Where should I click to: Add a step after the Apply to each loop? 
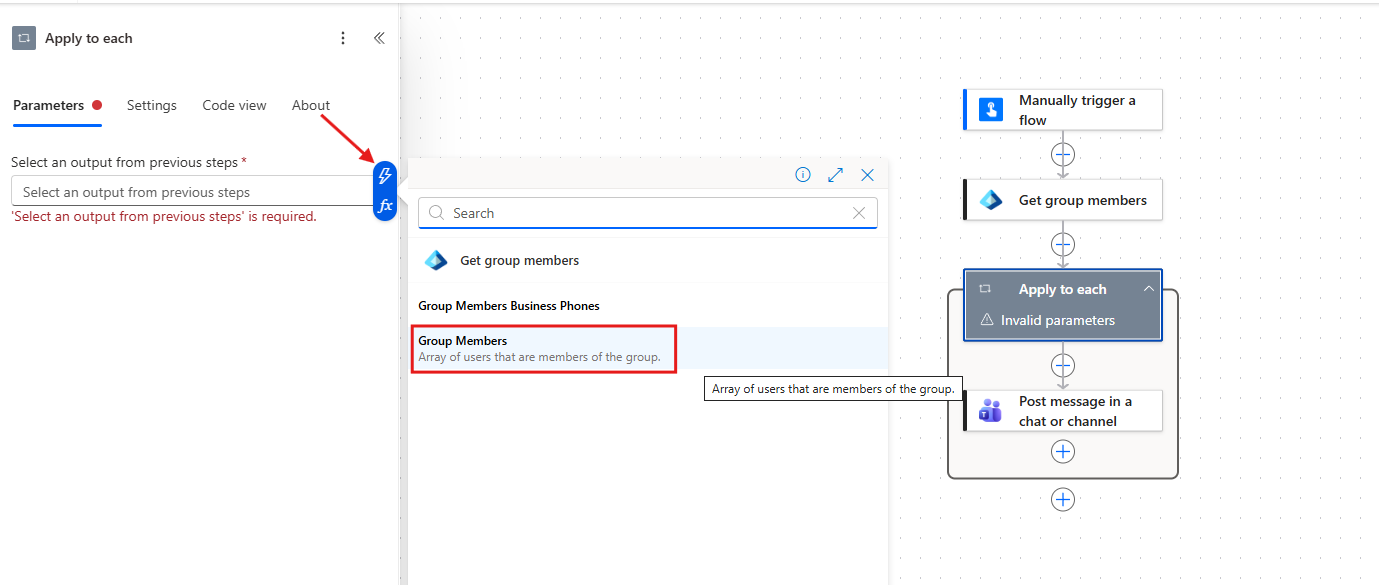click(1063, 499)
